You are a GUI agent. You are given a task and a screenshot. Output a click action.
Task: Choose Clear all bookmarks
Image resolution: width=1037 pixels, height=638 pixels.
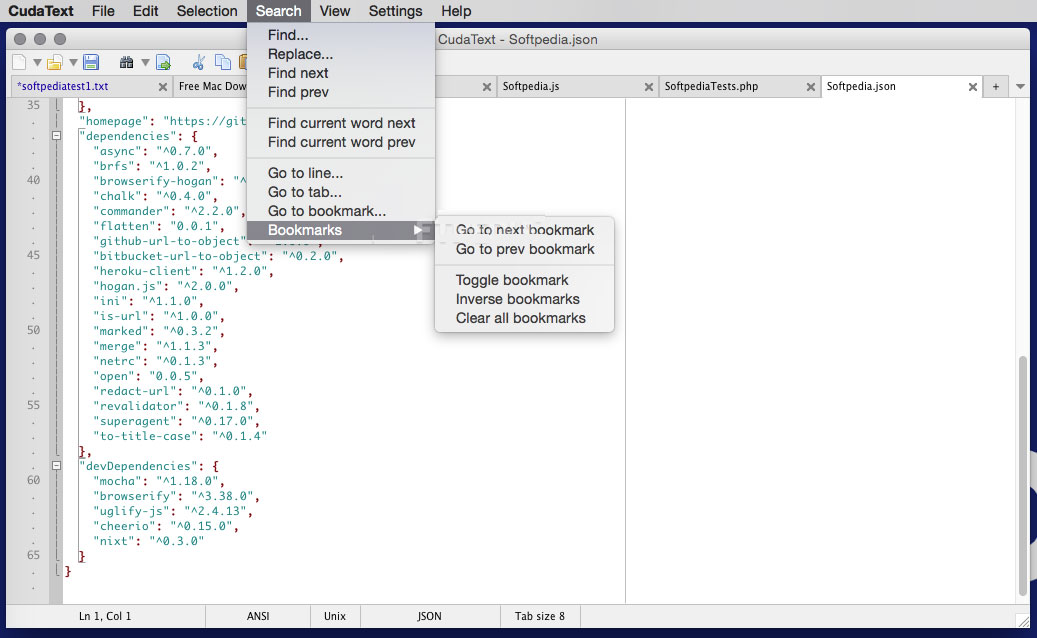(520, 318)
